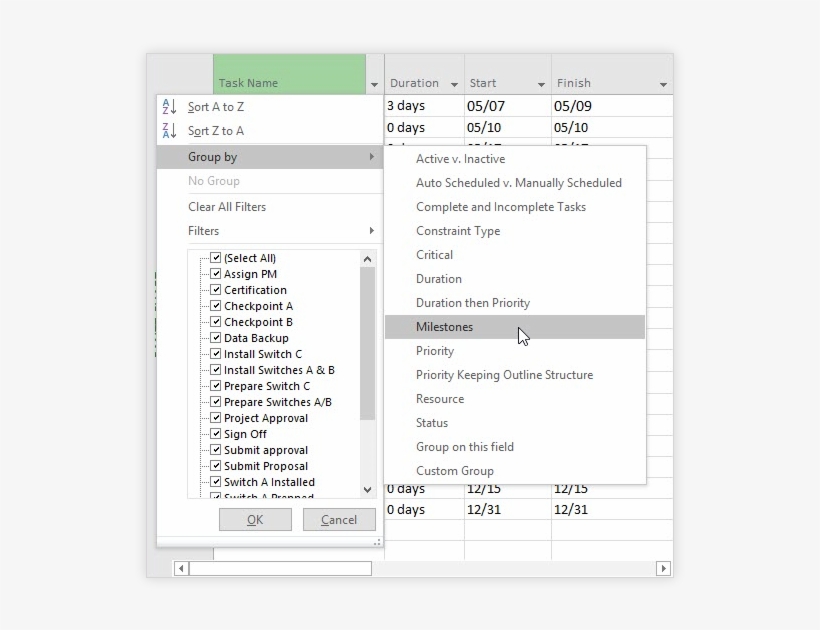This screenshot has width=820, height=630.
Task: Uncheck the Prepare Switch C checkbox
Action: click(215, 385)
